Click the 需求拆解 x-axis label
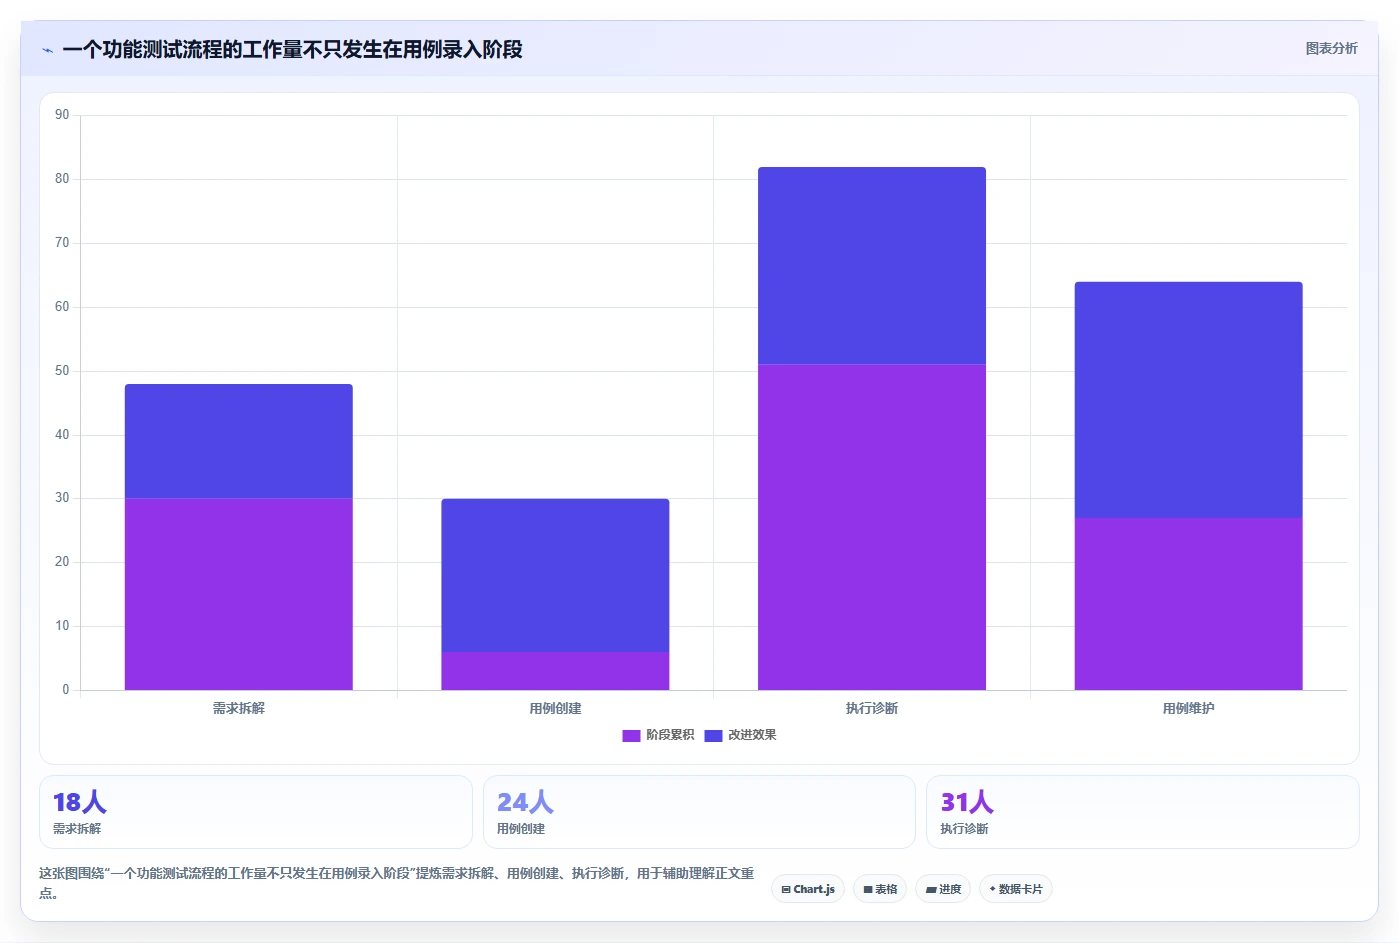Image resolution: width=1399 pixels, height=943 pixels. (239, 708)
